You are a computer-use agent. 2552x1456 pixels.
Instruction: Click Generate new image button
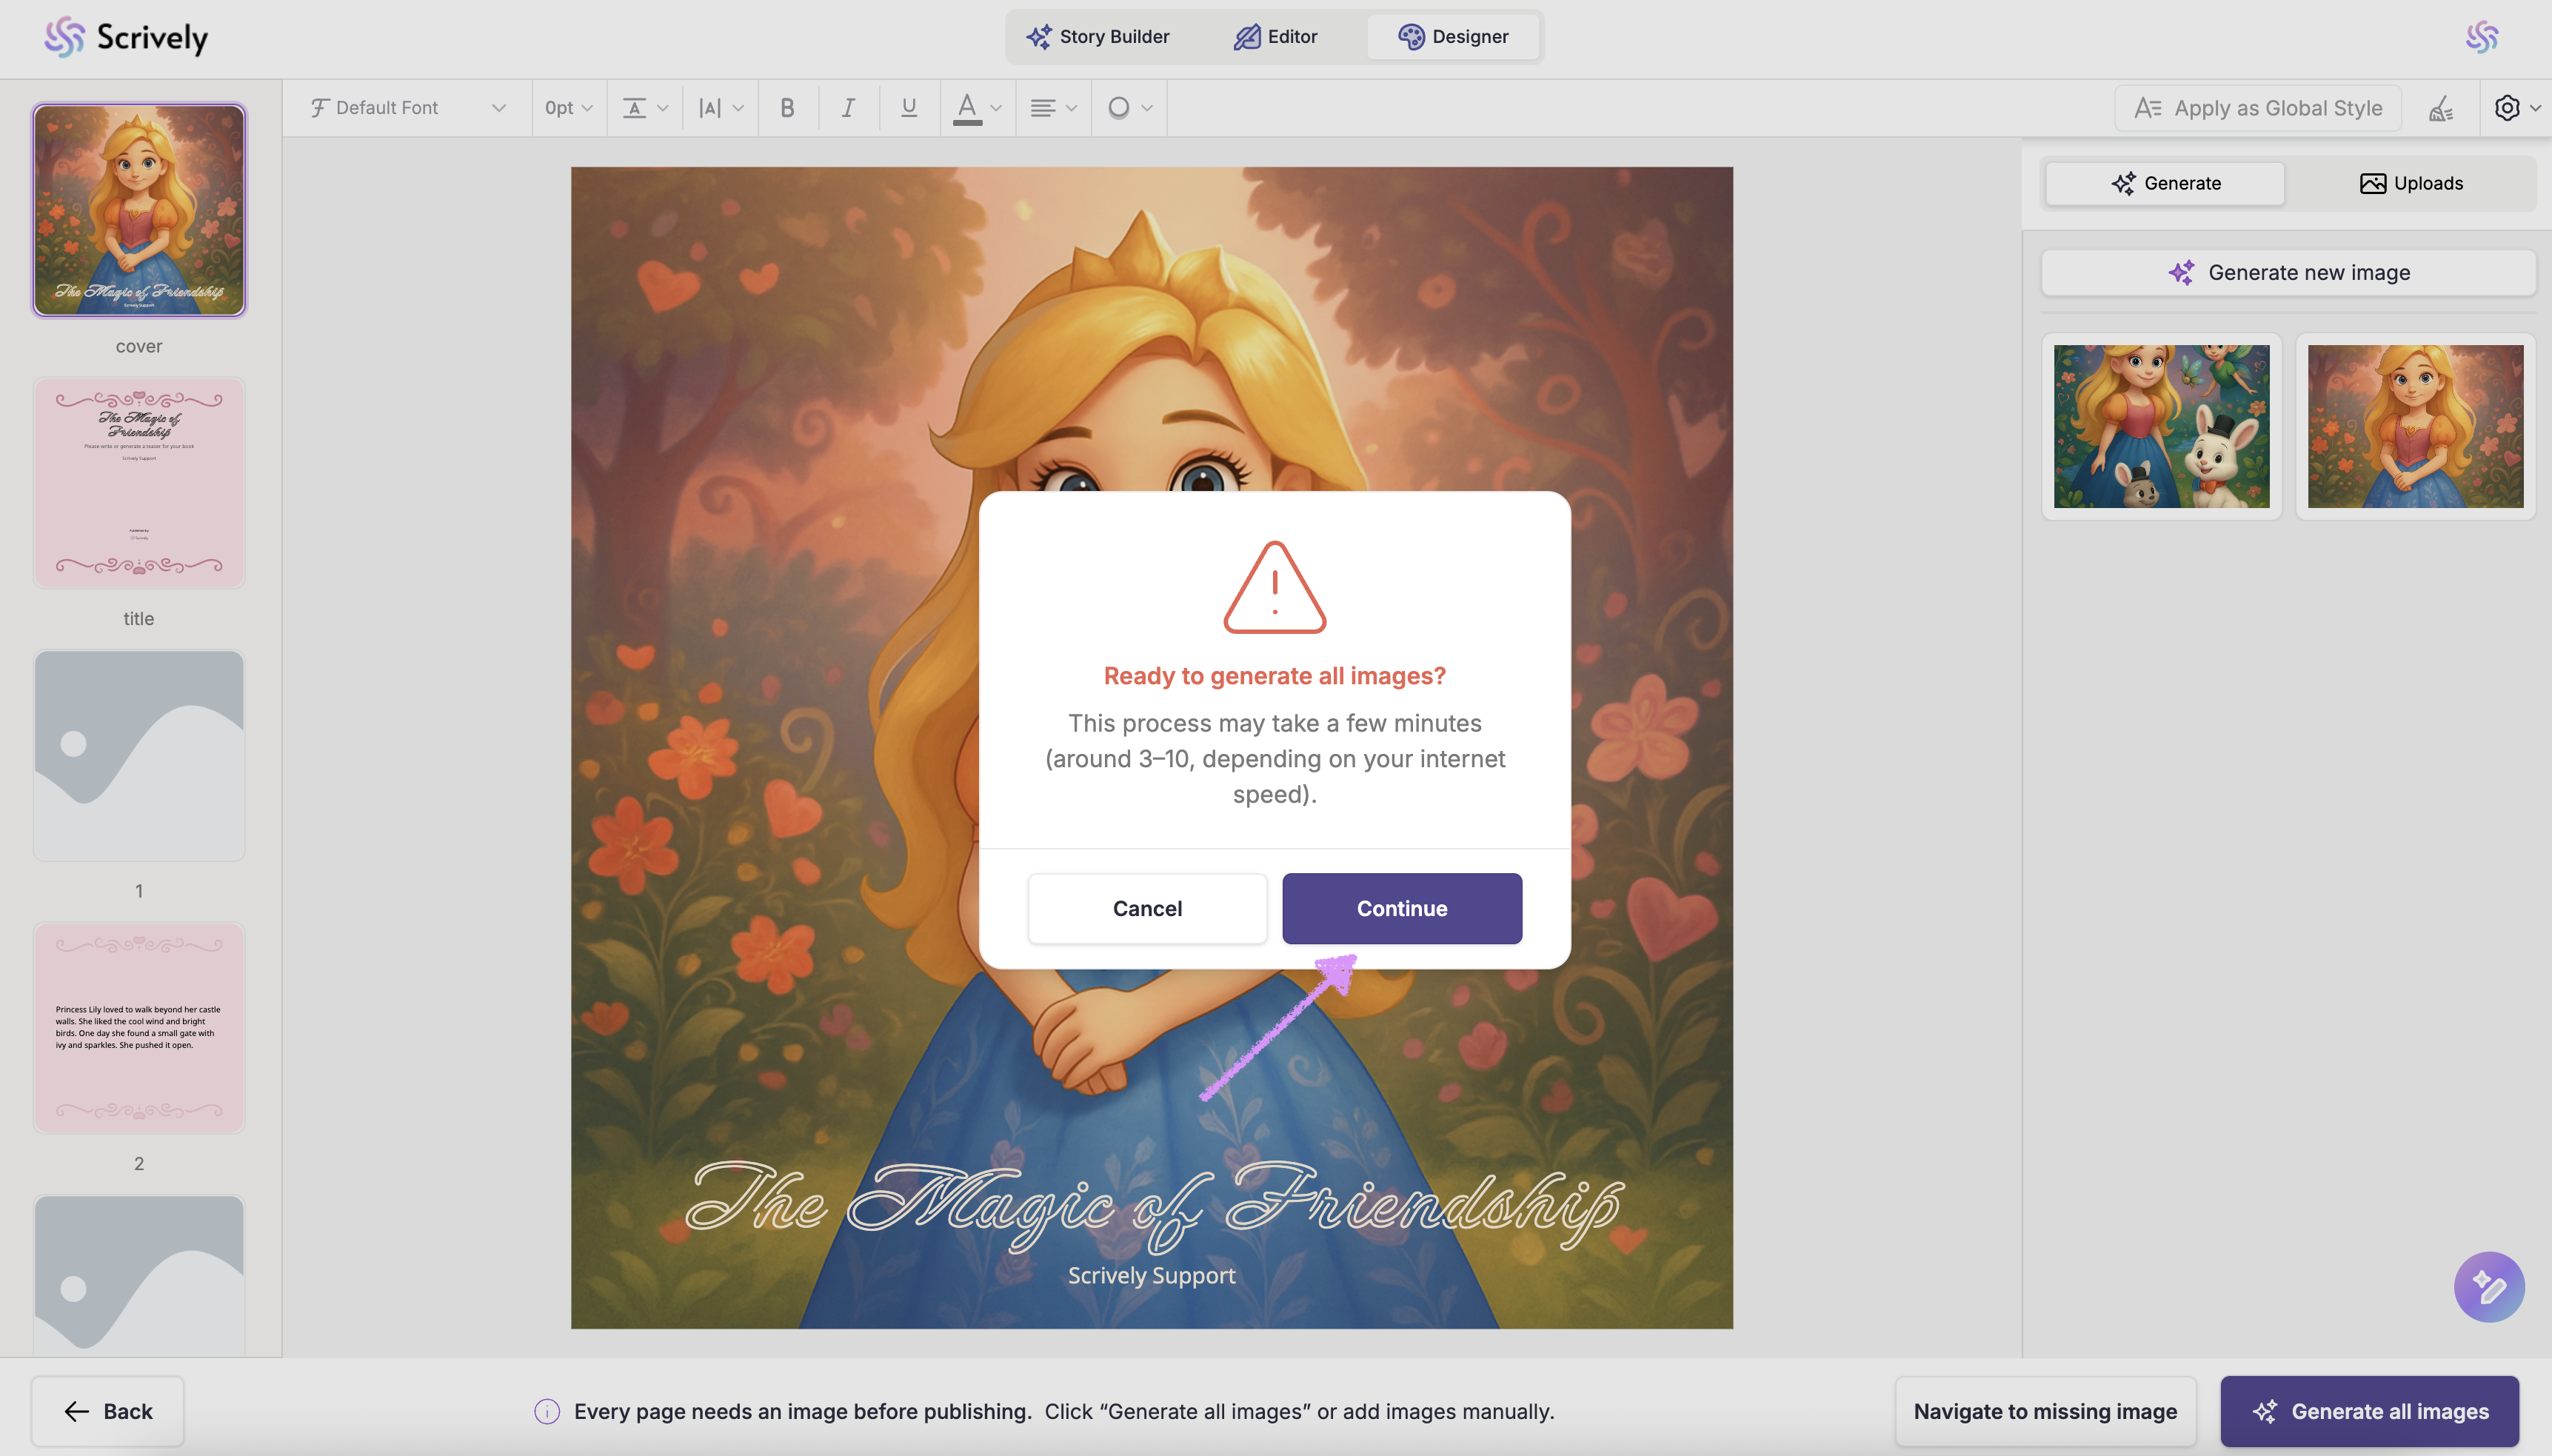click(x=2288, y=273)
